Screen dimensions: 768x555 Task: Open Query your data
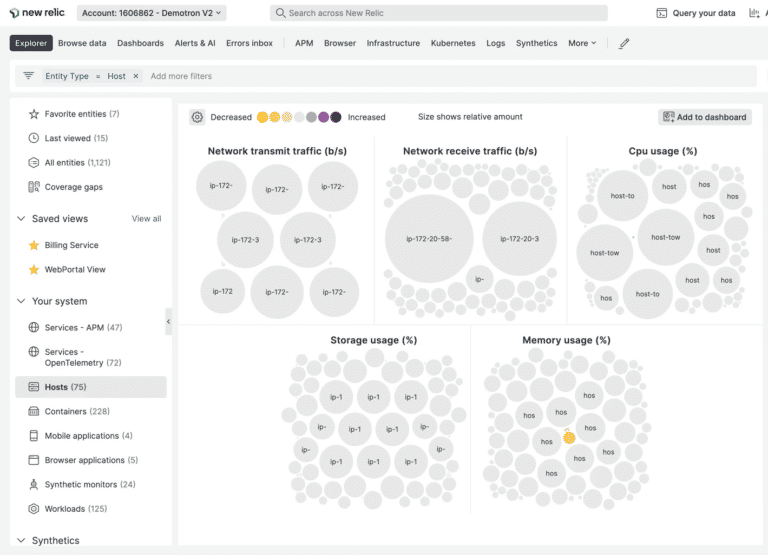696,13
